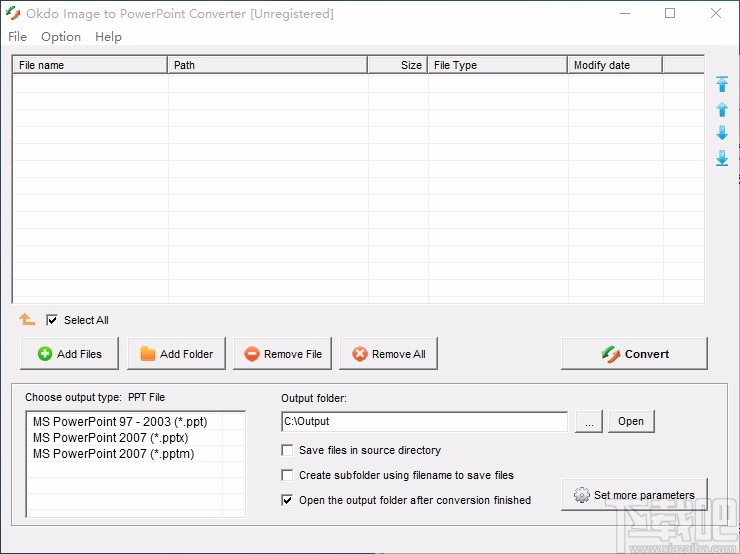Minimize the converter window

coord(625,13)
